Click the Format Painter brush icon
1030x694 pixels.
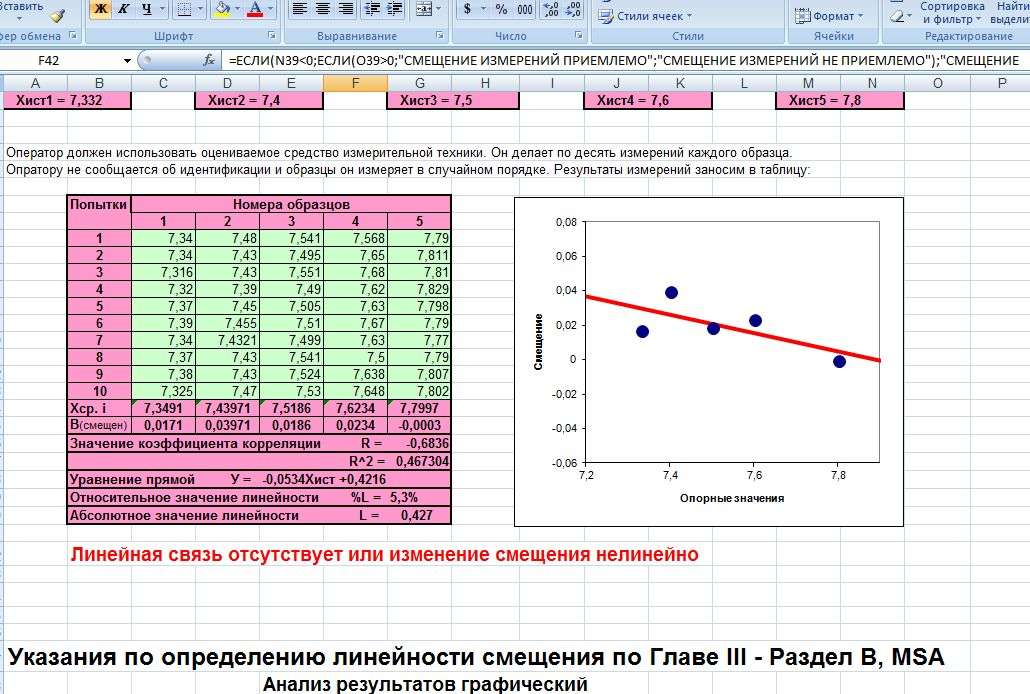[x=57, y=14]
